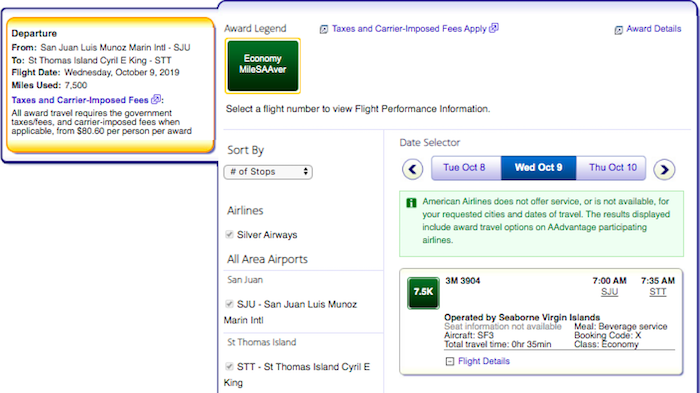Click the SJU airport code link
The image size is (700, 393).
coord(609,292)
